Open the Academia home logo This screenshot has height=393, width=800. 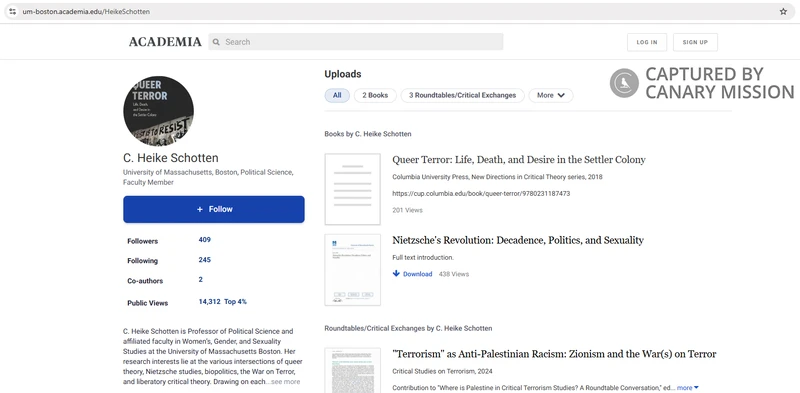[x=165, y=42]
